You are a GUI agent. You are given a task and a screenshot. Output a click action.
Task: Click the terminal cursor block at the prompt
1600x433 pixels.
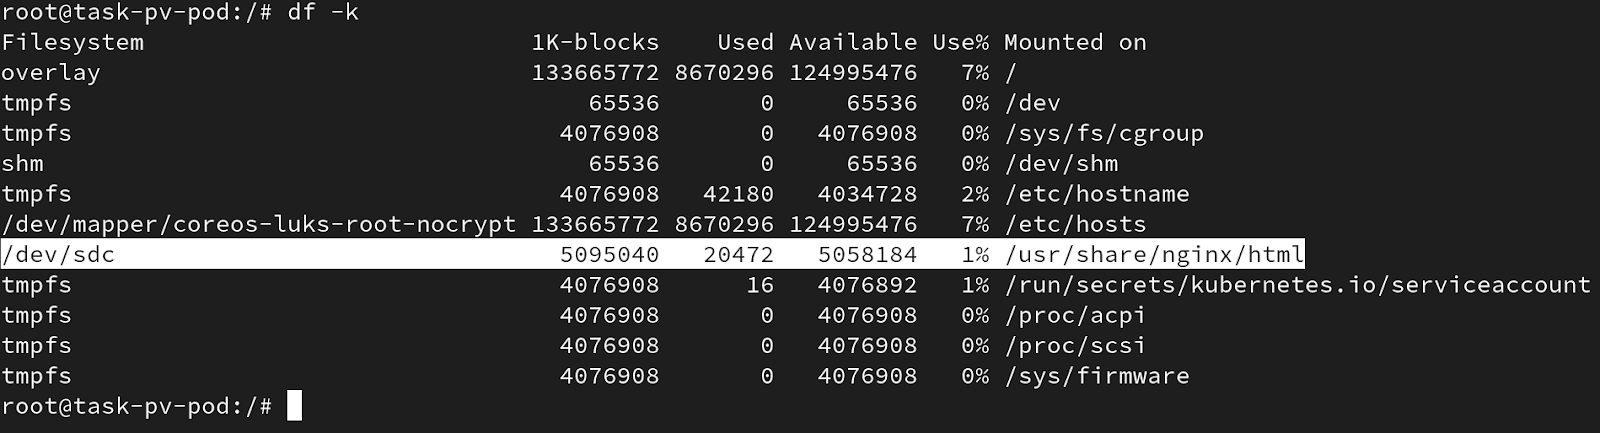tap(294, 406)
